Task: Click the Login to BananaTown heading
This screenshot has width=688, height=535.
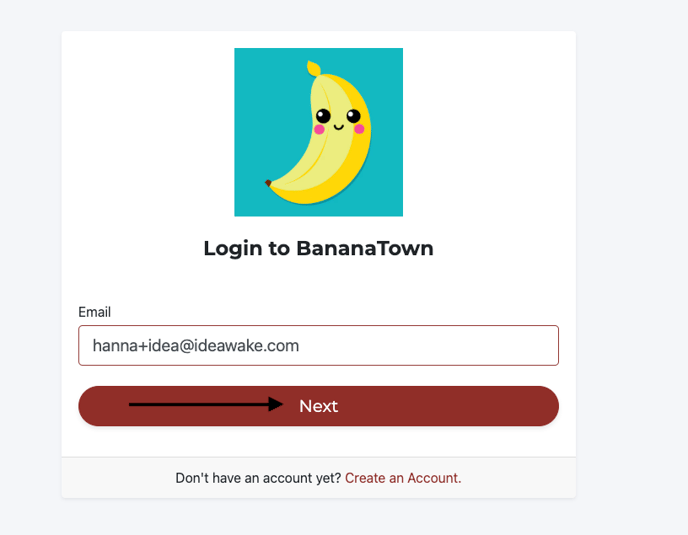Action: 319,248
